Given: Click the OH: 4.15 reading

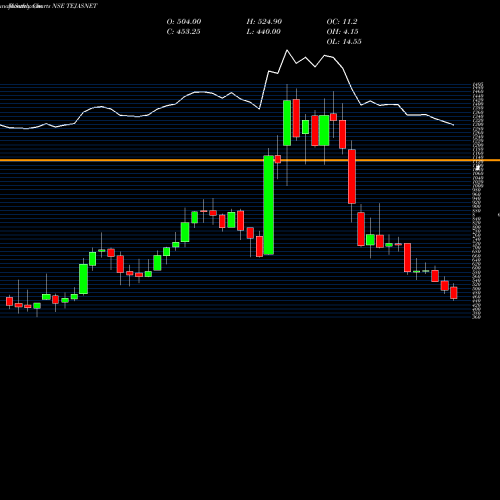Looking at the screenshot, I should pos(342,32).
